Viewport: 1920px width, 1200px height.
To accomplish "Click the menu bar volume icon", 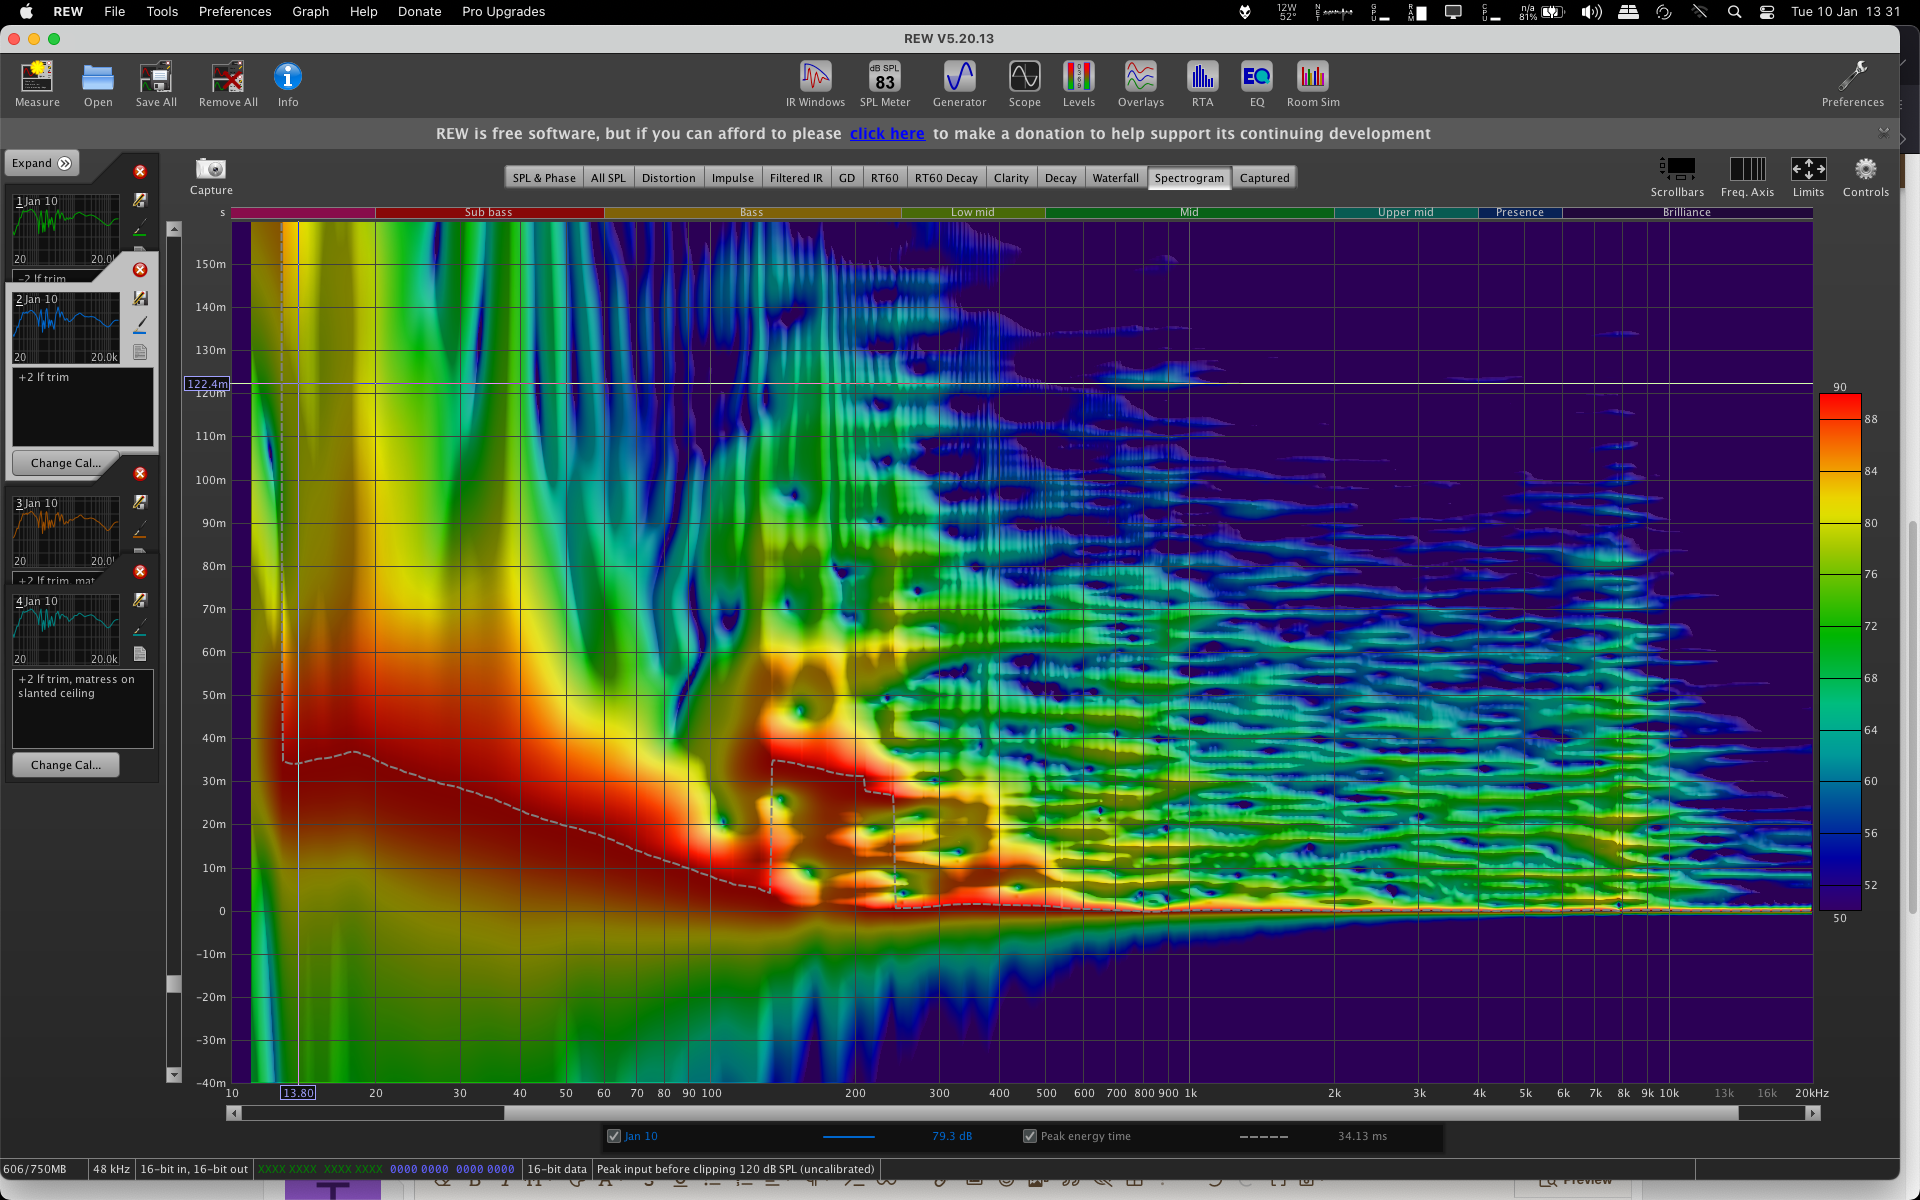I will click(1591, 12).
